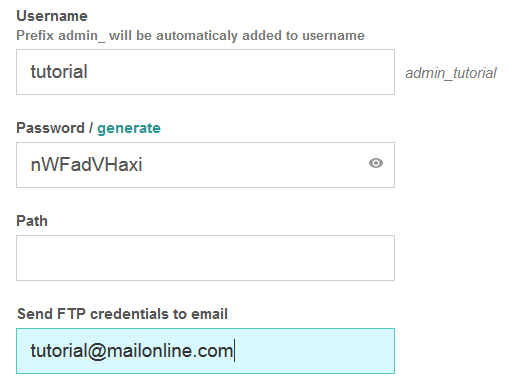
Task: Click on tutorial@mailonline.com email text
Action: [132, 351]
